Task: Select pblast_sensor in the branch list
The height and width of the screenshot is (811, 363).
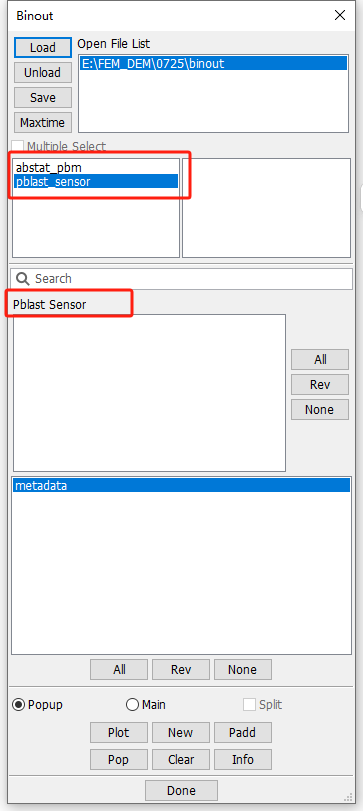Action: (x=96, y=182)
